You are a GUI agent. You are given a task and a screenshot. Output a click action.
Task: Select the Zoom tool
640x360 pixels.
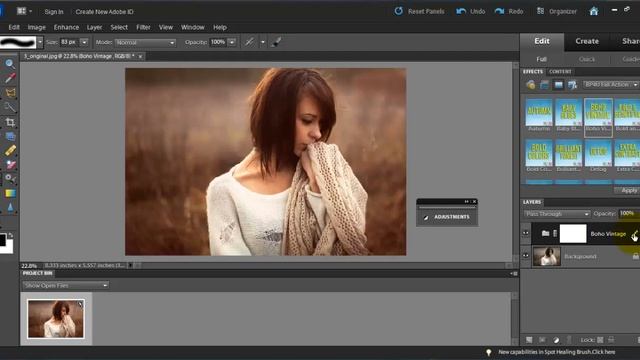10,64
